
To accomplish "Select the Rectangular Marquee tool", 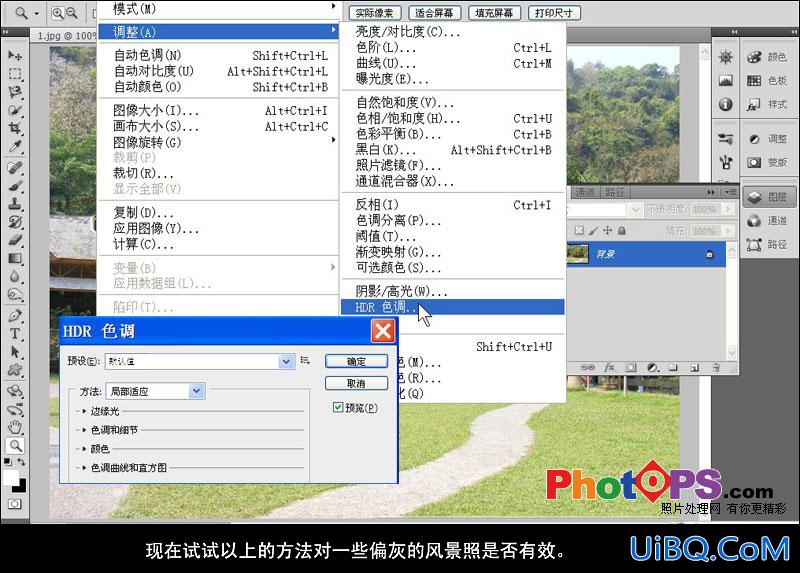I will pyautogui.click(x=15, y=74).
